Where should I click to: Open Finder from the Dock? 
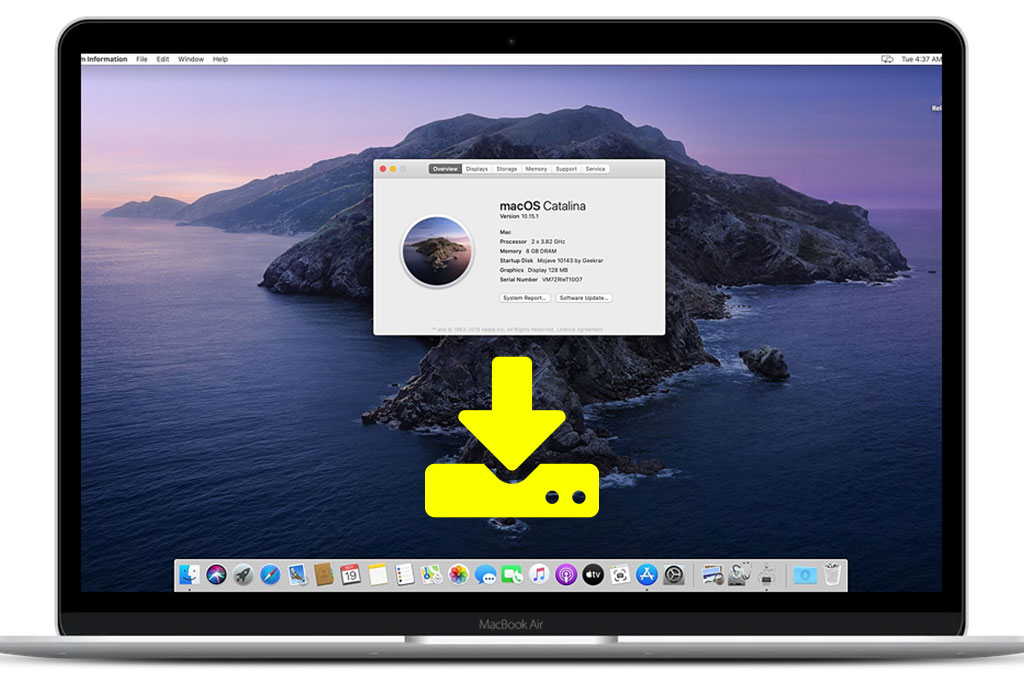(x=189, y=575)
